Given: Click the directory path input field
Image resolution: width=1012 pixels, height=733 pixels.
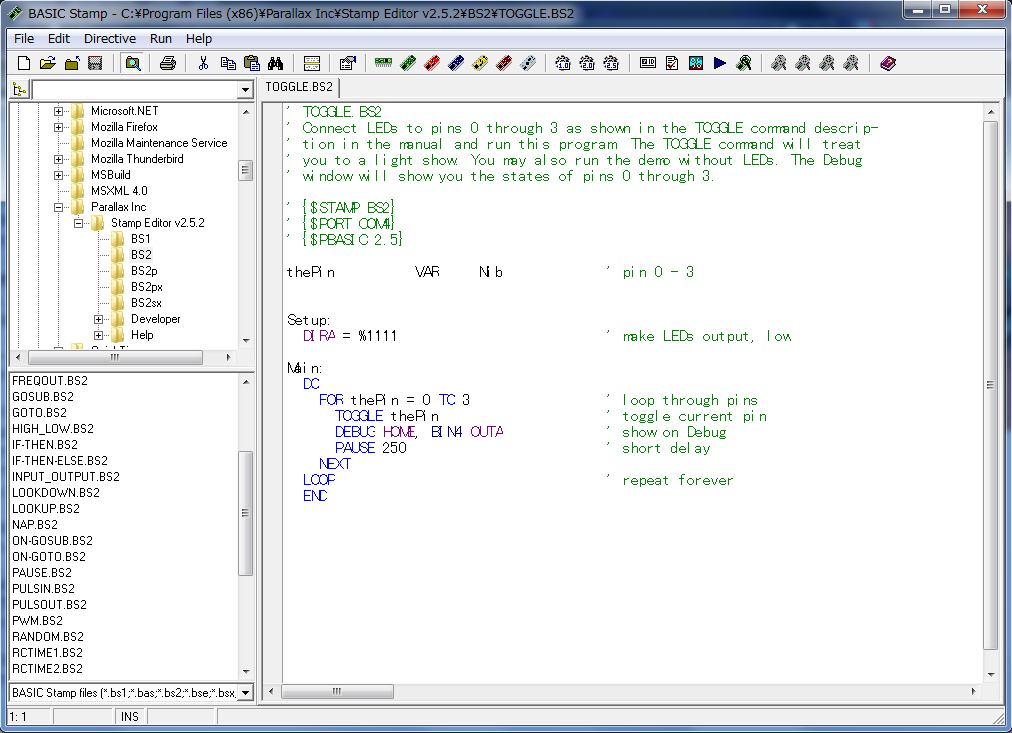Looking at the screenshot, I should 135,90.
